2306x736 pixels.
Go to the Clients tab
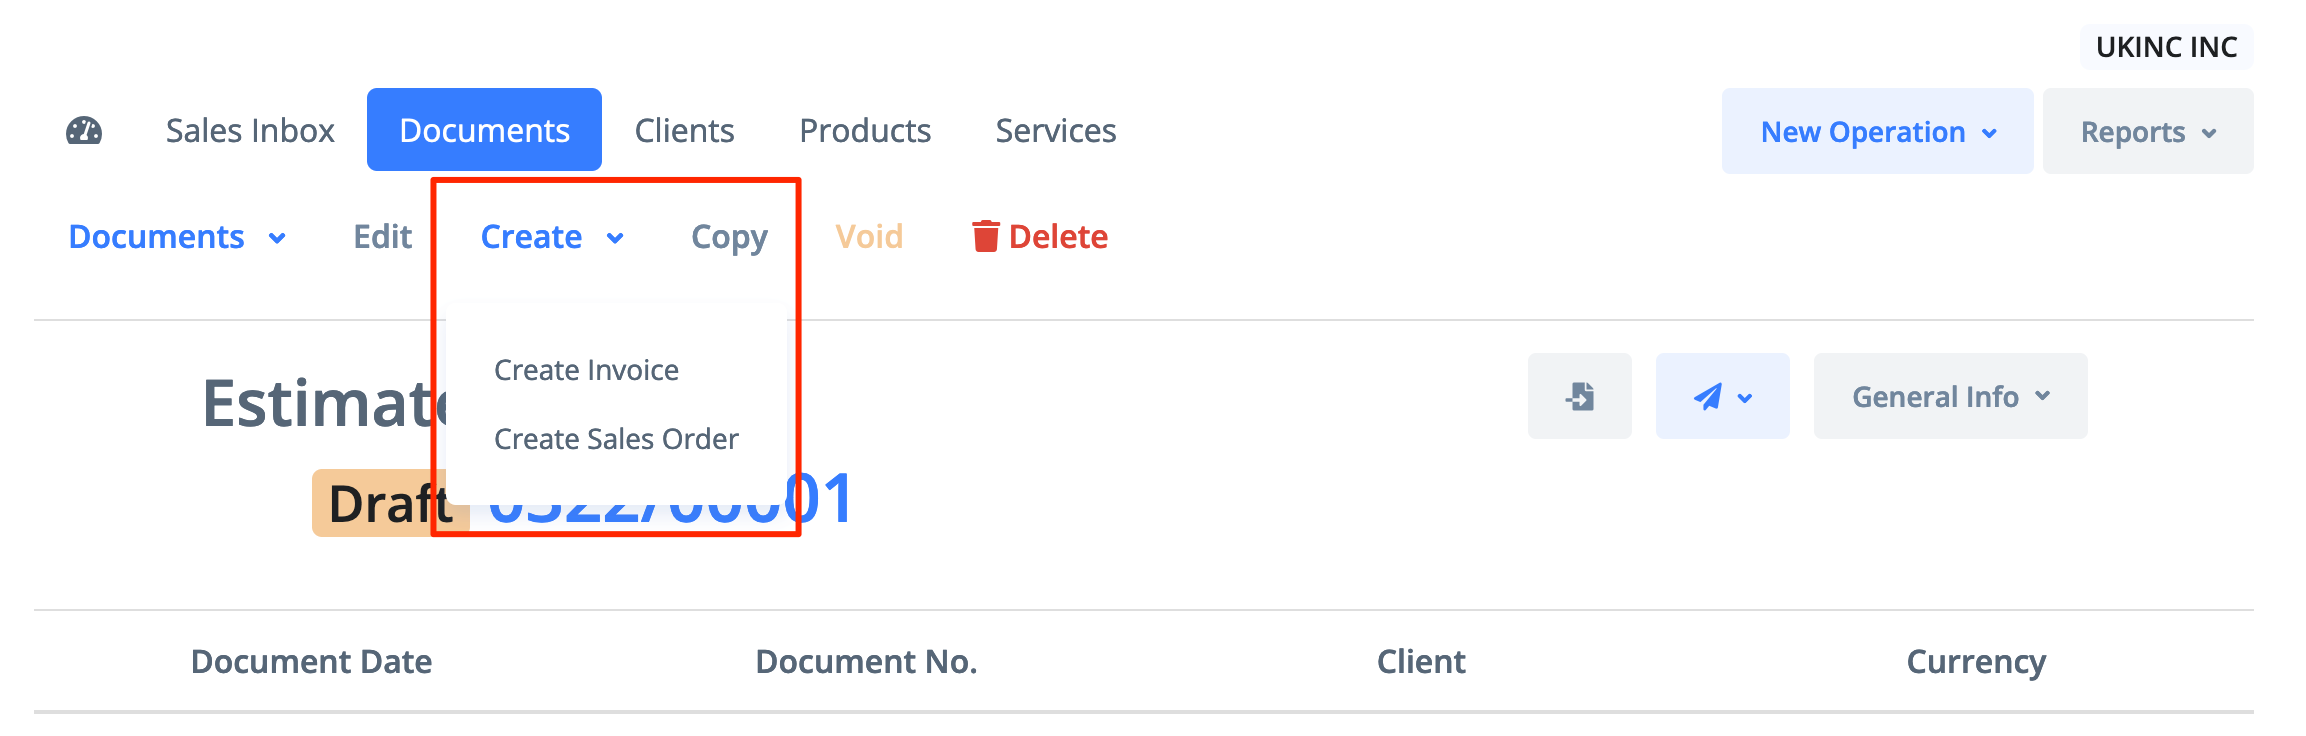pyautogui.click(x=684, y=131)
